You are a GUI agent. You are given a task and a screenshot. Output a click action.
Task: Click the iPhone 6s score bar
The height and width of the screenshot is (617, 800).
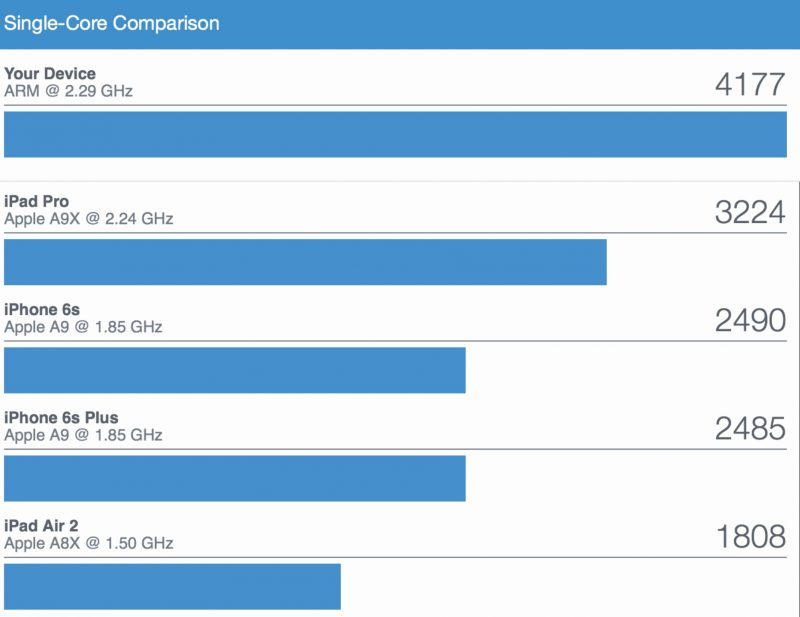(x=235, y=370)
